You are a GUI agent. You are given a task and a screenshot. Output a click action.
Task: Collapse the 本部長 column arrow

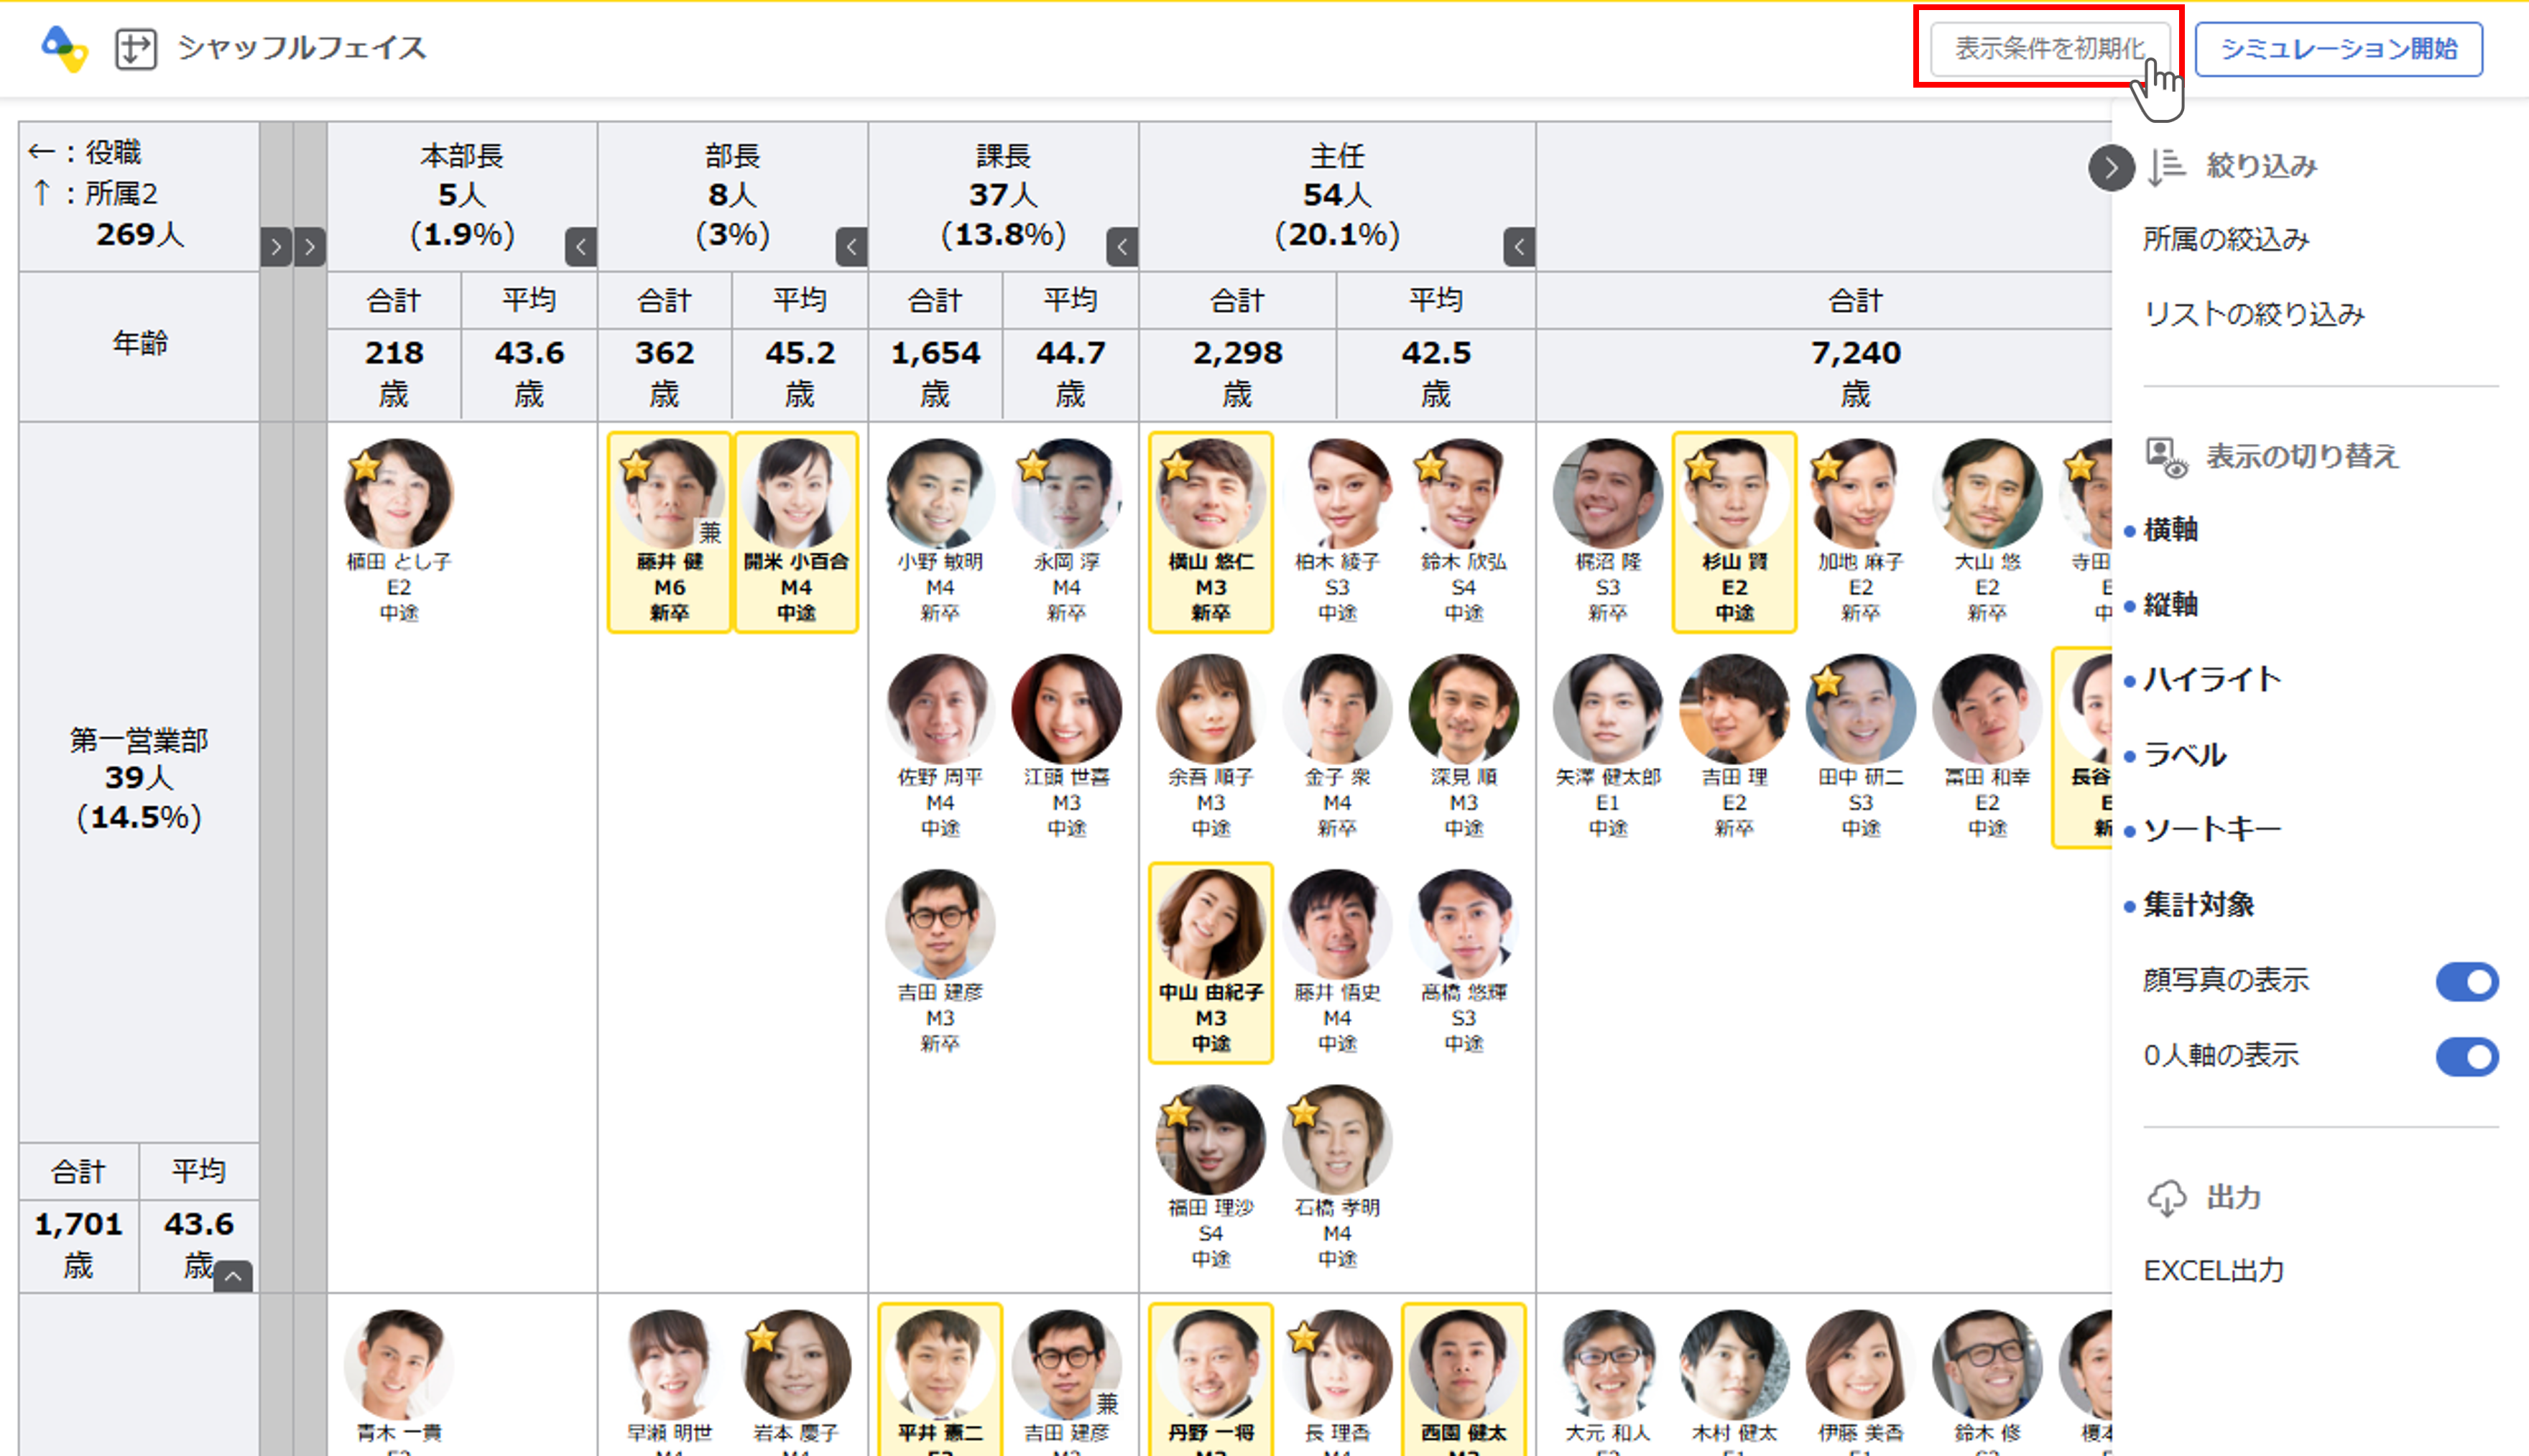click(x=581, y=247)
